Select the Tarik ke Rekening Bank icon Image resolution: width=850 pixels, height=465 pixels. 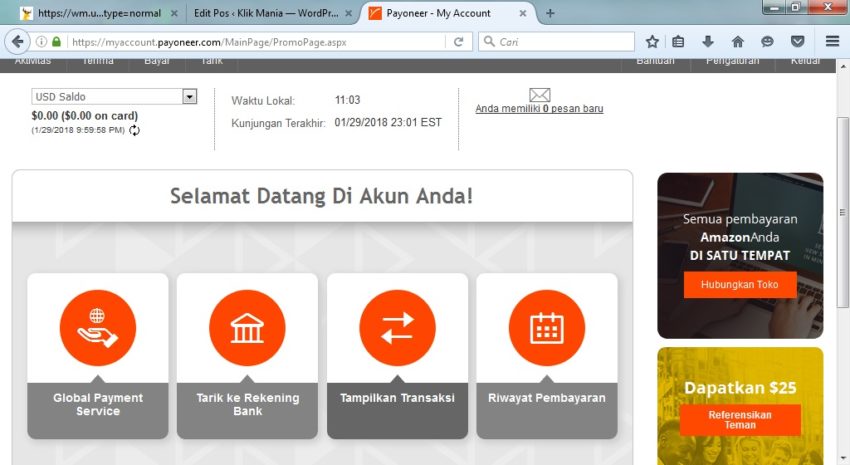pyautogui.click(x=247, y=328)
